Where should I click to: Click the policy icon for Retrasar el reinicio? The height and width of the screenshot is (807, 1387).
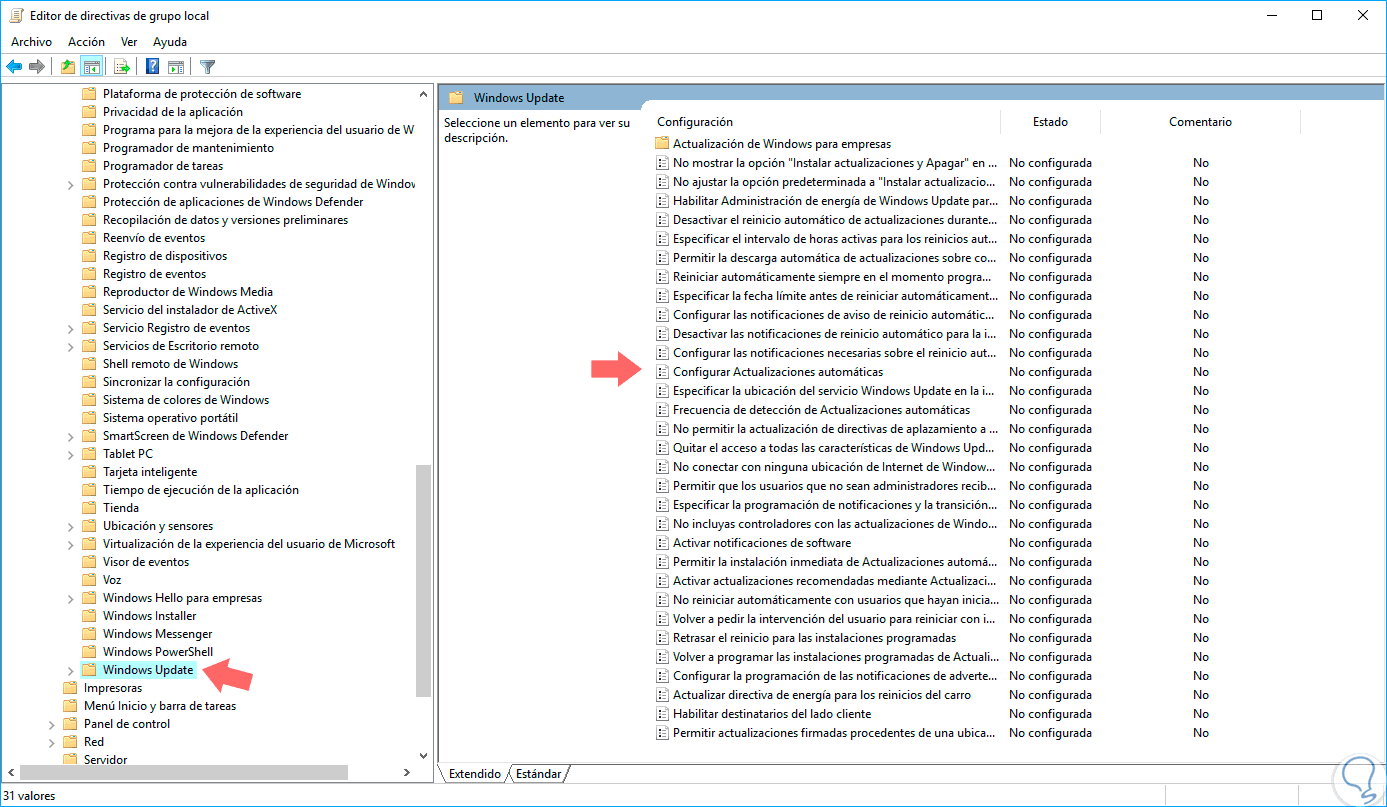pyautogui.click(x=661, y=638)
